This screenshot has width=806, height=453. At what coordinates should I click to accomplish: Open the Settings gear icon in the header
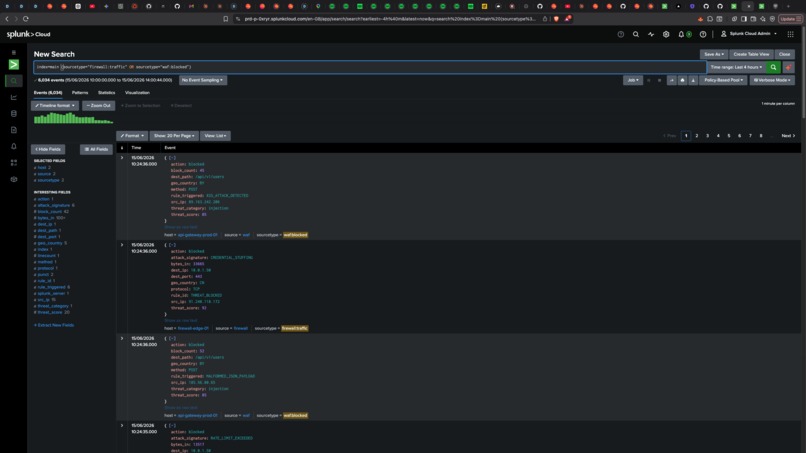[666, 34]
